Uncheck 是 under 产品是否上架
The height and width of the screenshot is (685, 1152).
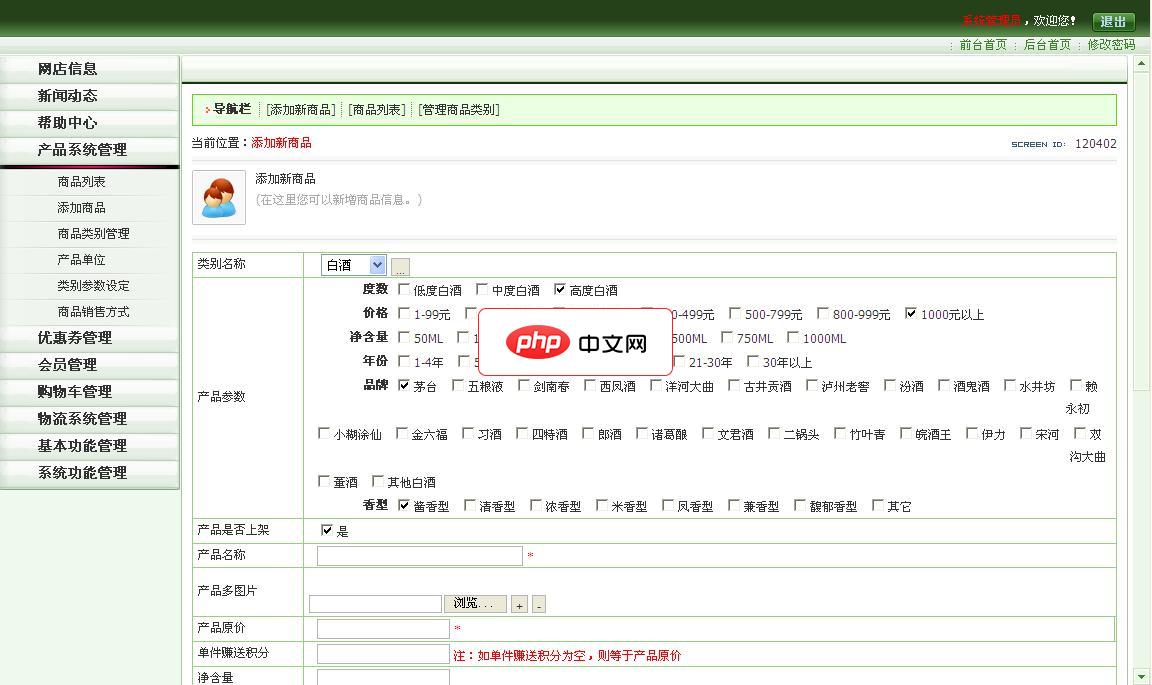point(325,530)
